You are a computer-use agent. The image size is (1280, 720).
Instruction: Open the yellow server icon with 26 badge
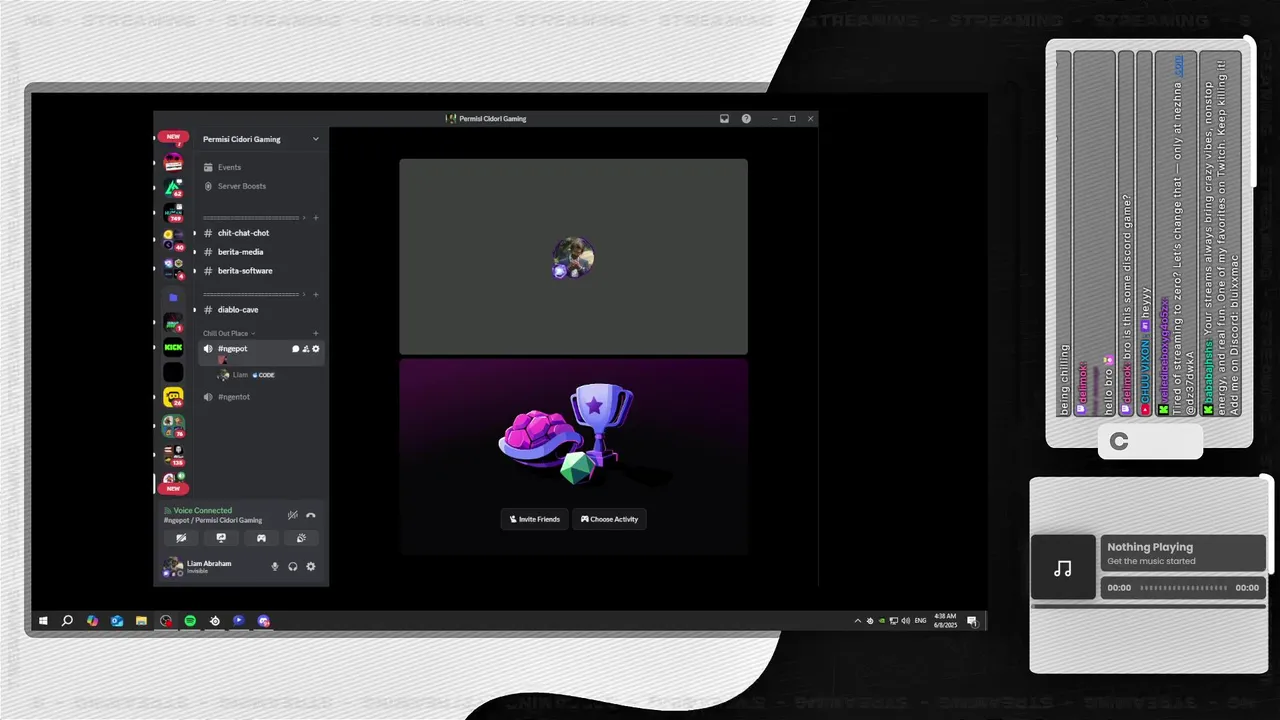tap(173, 397)
